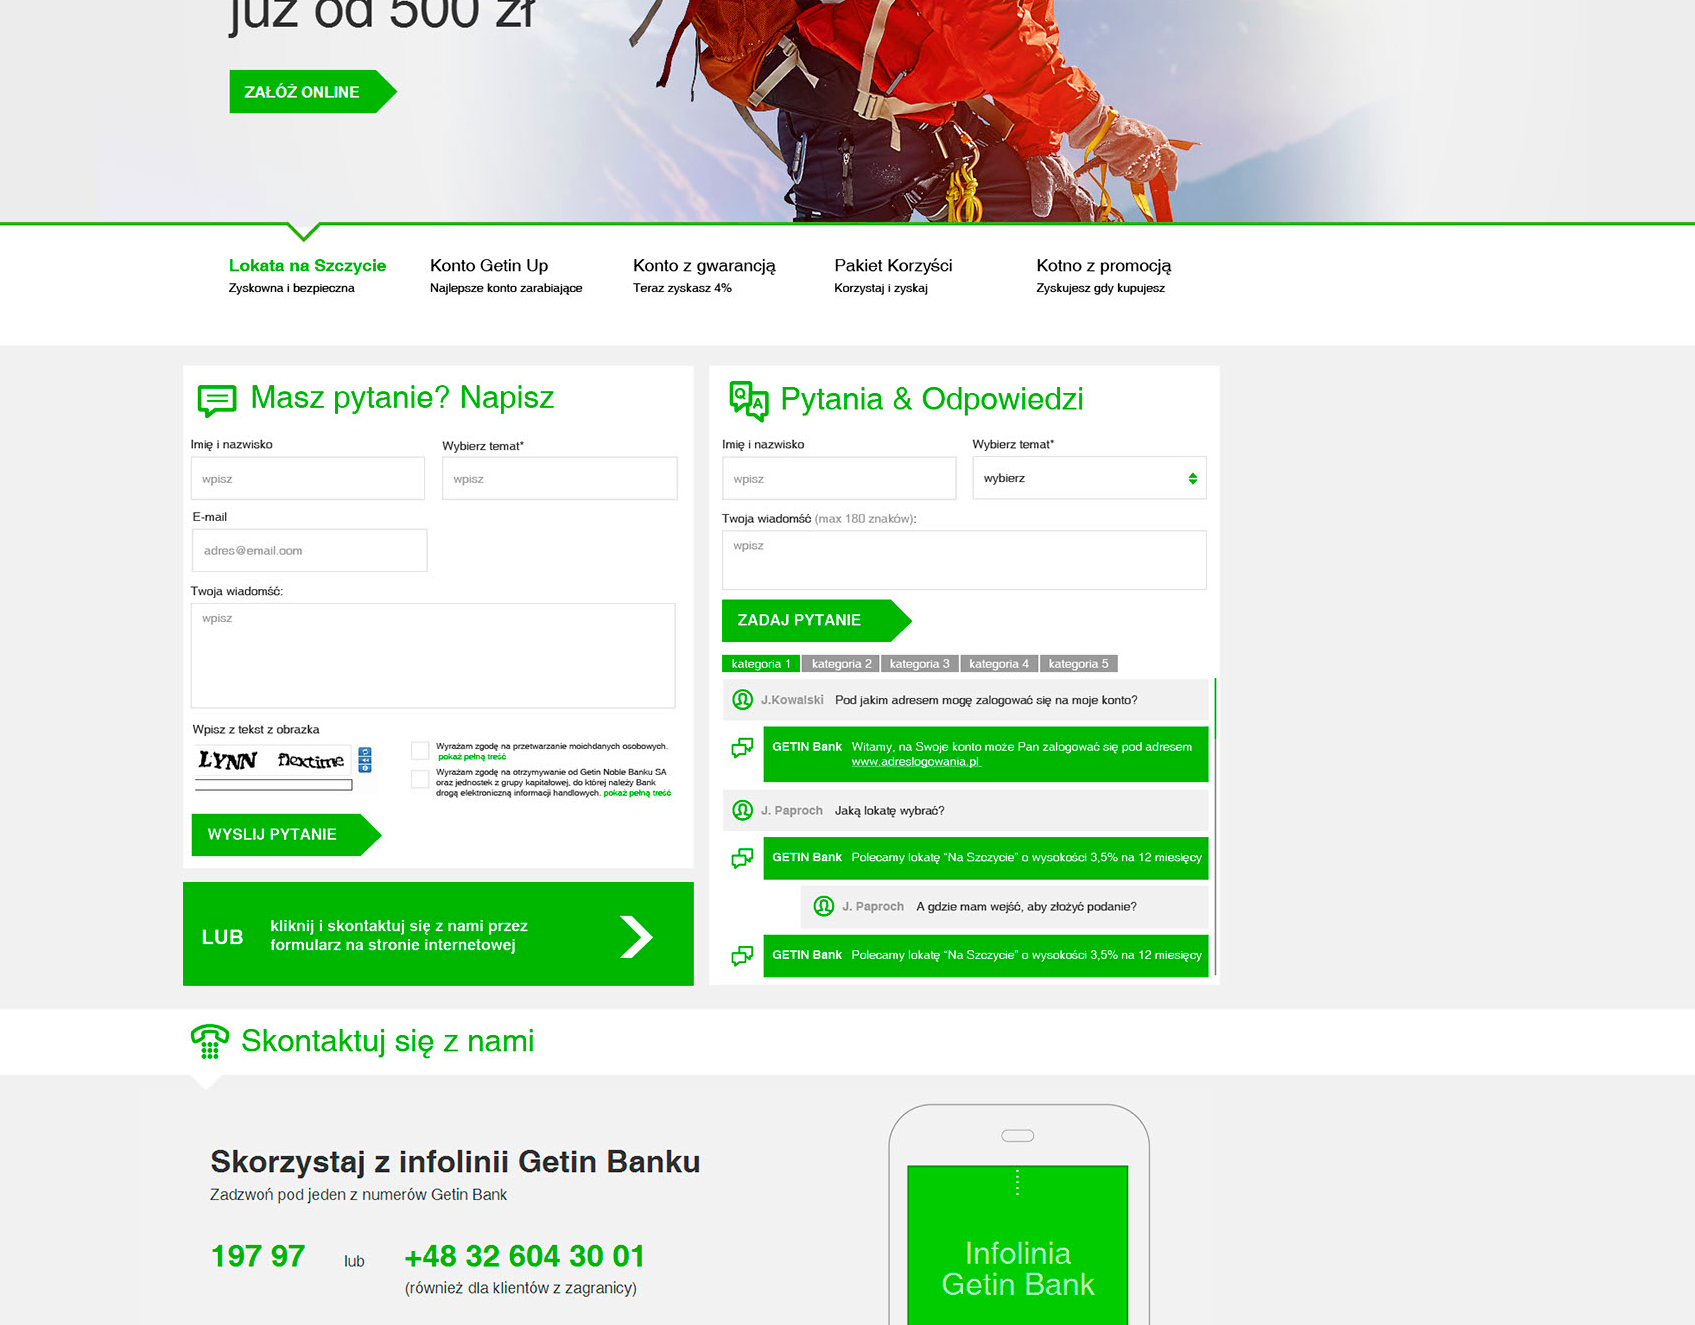Click the white arrow on the LUB banner
Screen dimensions: 1695x1325
pyautogui.click(x=636, y=937)
